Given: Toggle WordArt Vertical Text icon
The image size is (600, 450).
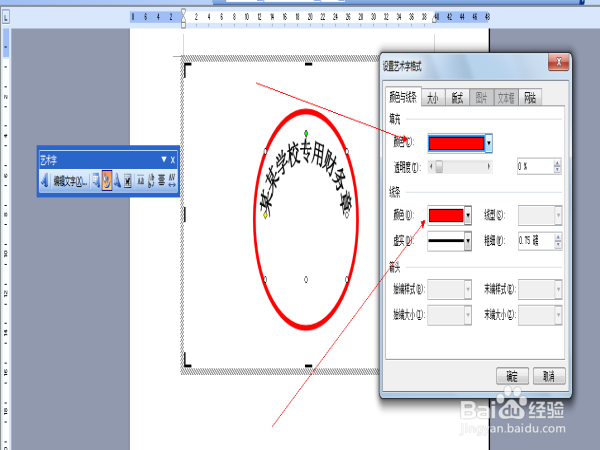Looking at the screenshot, I should (151, 181).
